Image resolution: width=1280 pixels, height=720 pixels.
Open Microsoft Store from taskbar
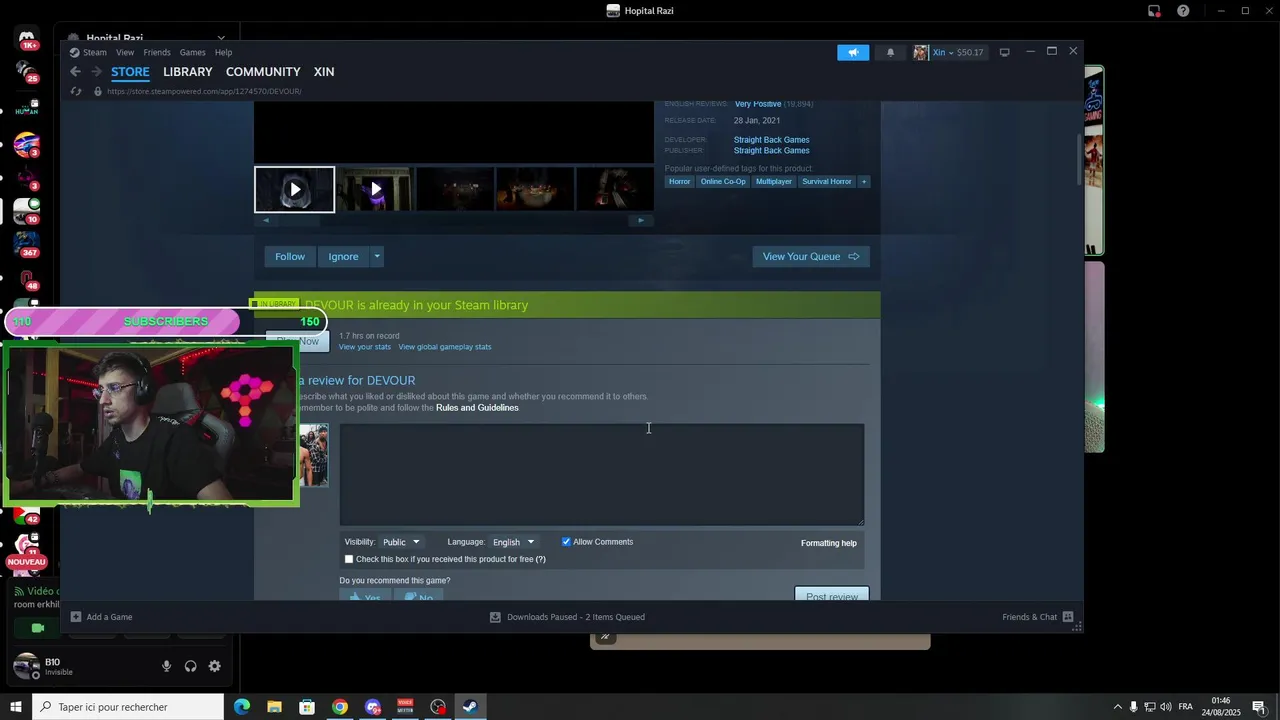[x=307, y=707]
